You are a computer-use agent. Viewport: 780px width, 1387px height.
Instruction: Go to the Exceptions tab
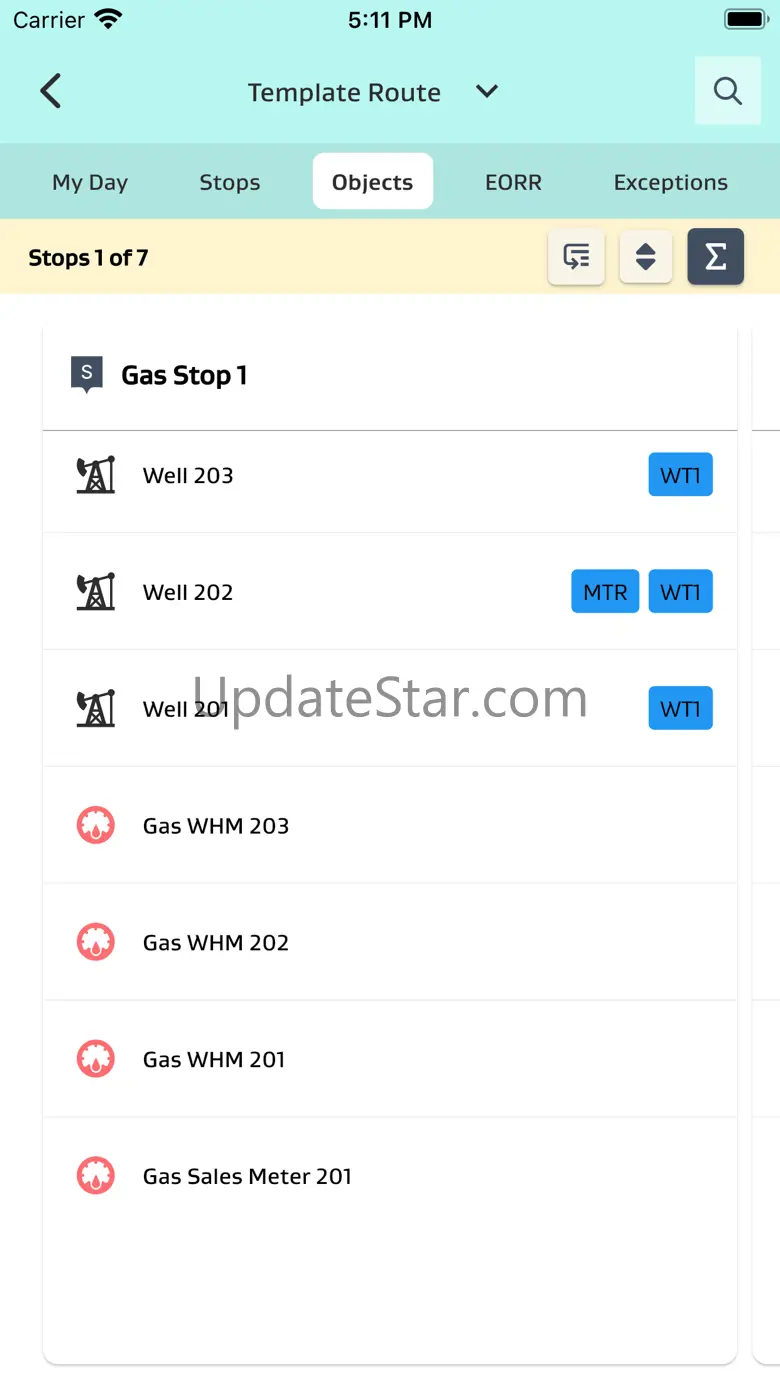pos(670,182)
